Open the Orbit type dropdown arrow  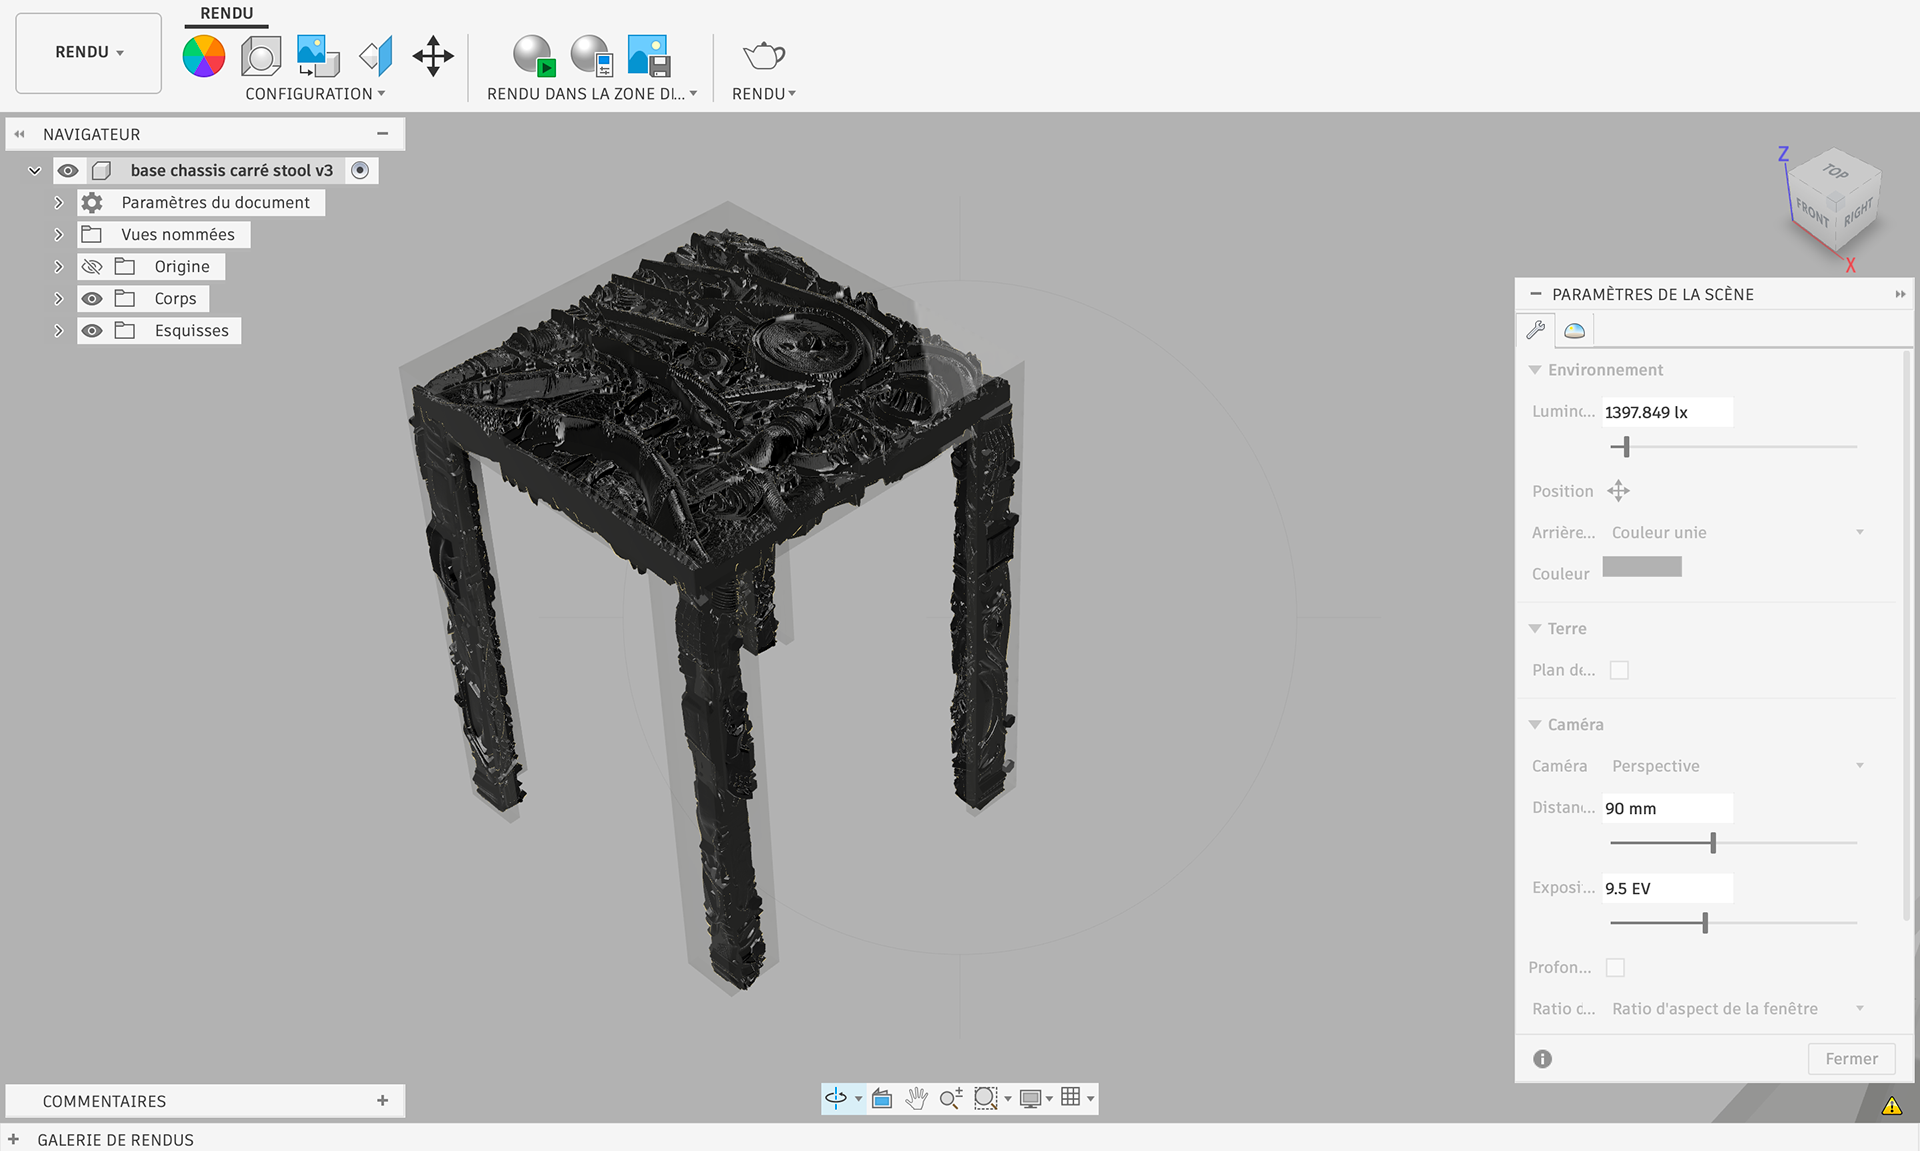[858, 1099]
